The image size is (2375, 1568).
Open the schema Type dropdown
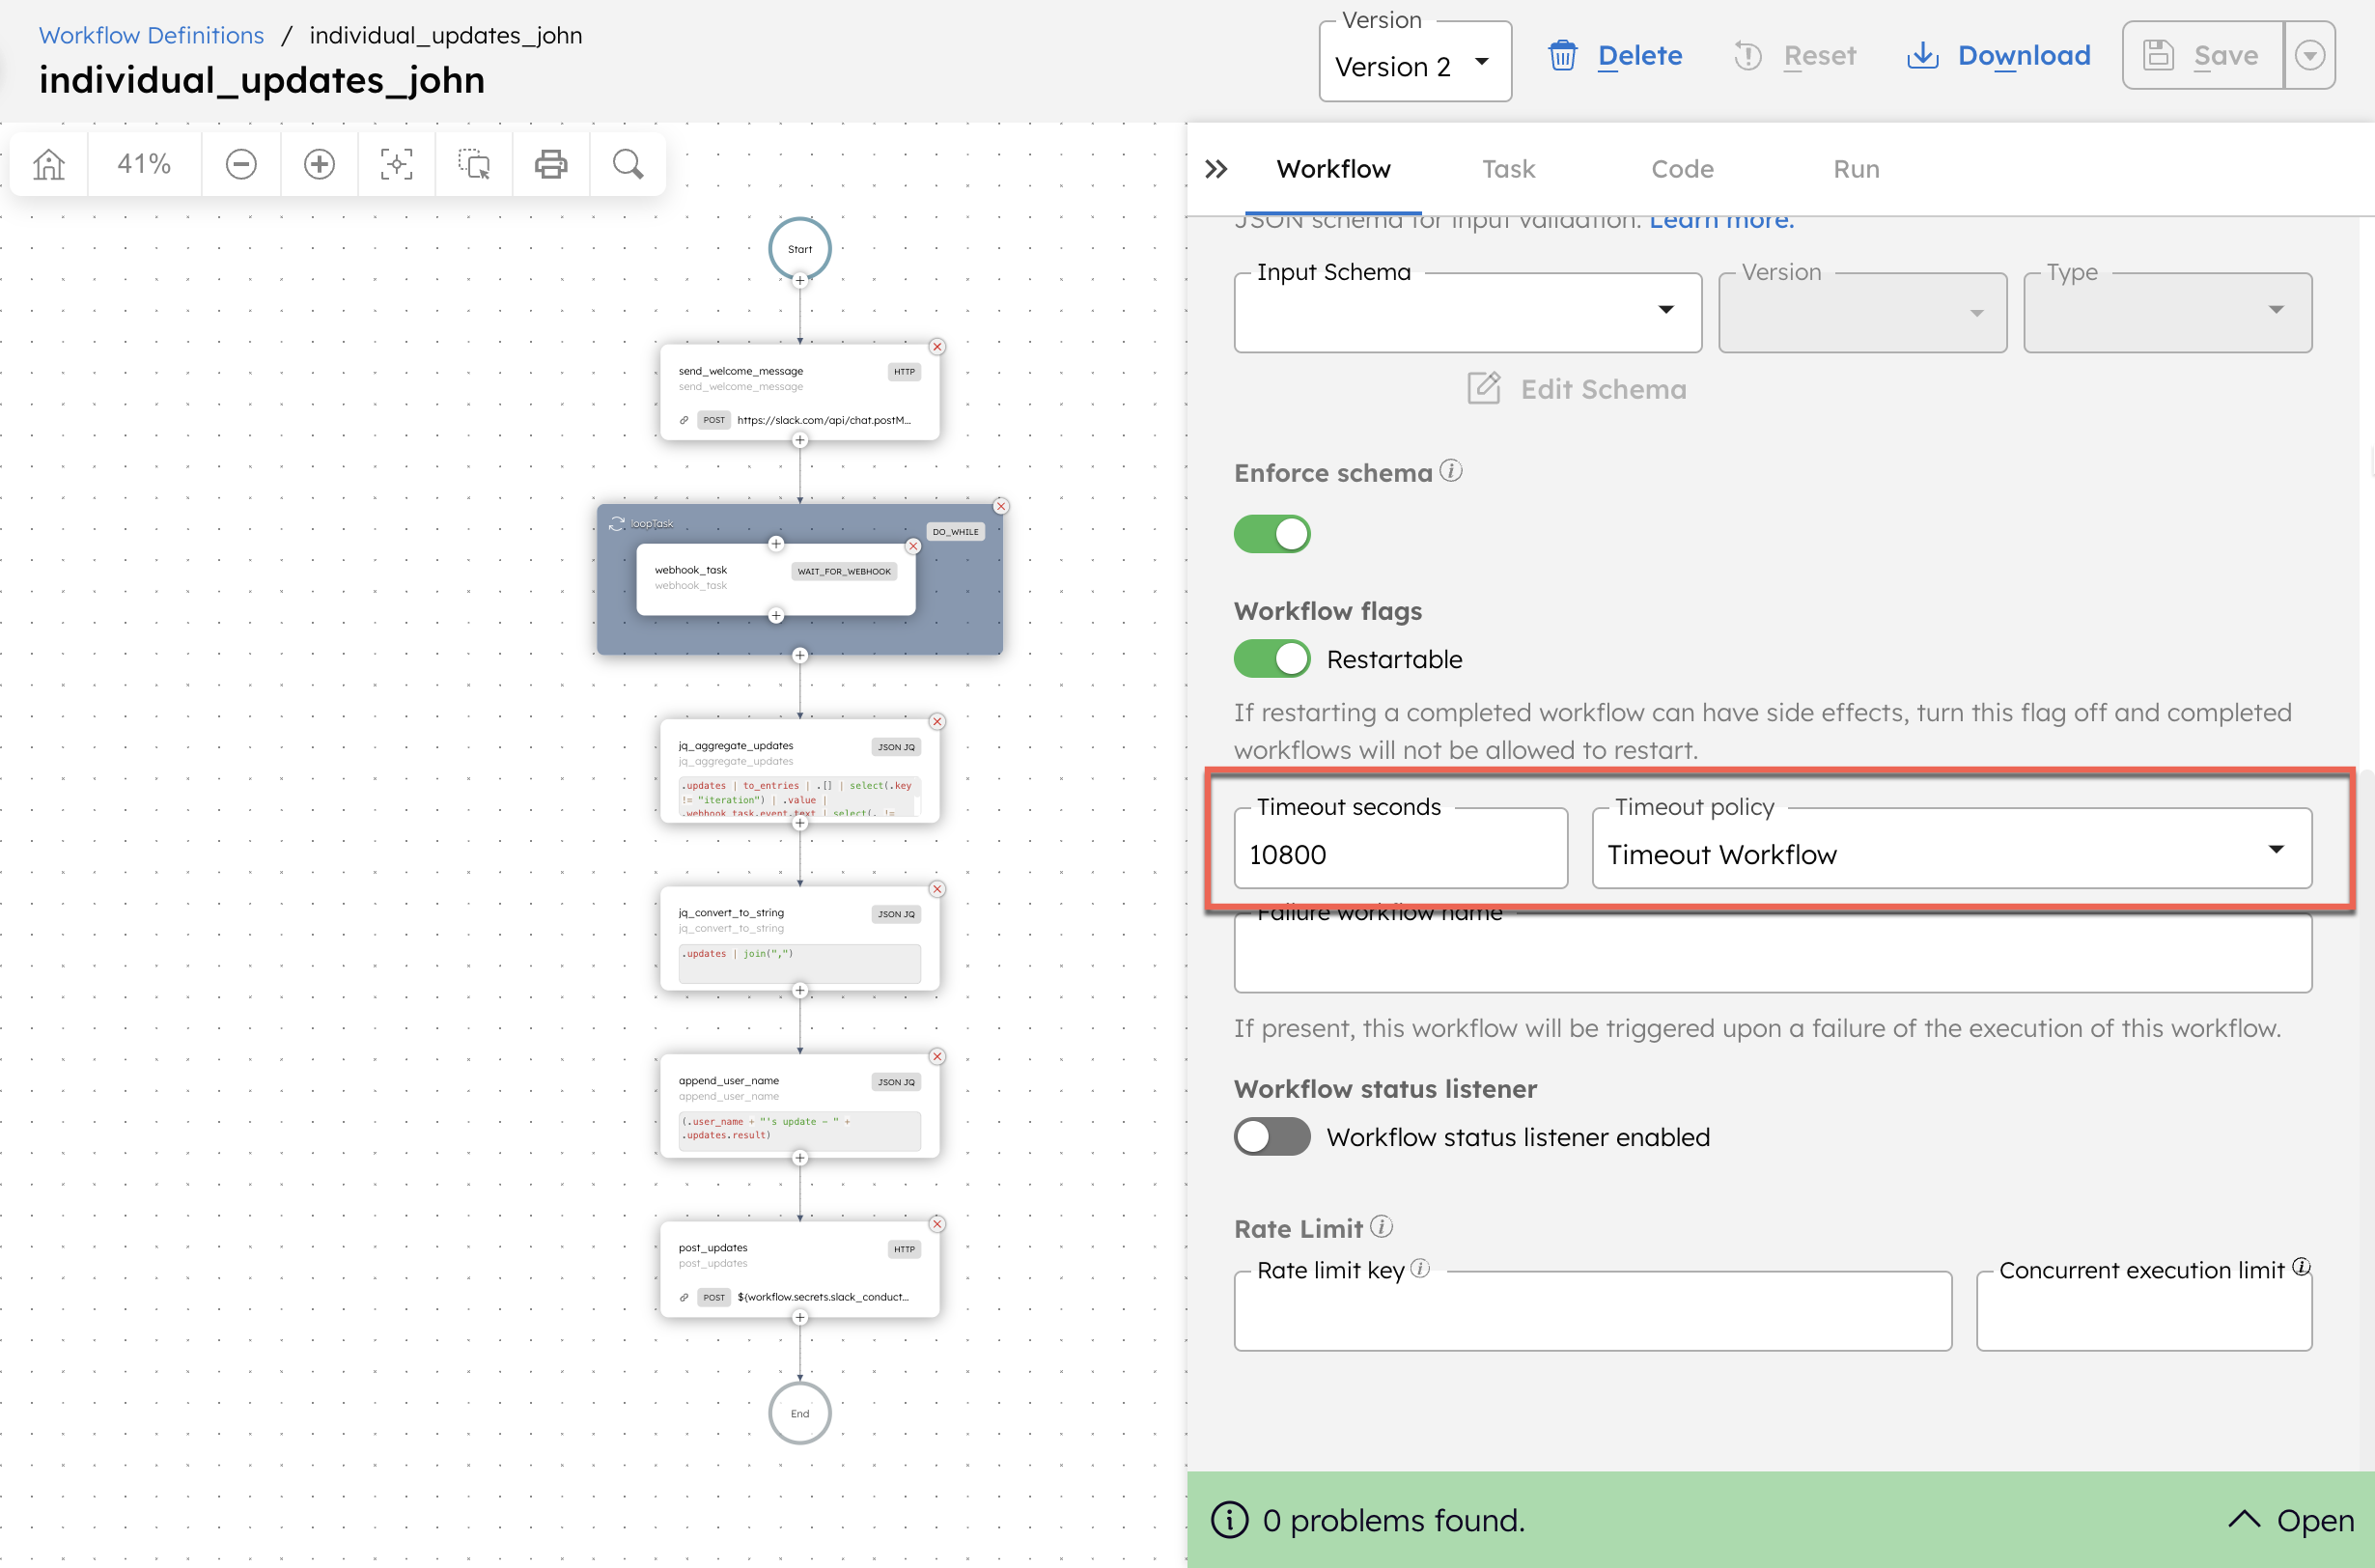[x=2167, y=312]
